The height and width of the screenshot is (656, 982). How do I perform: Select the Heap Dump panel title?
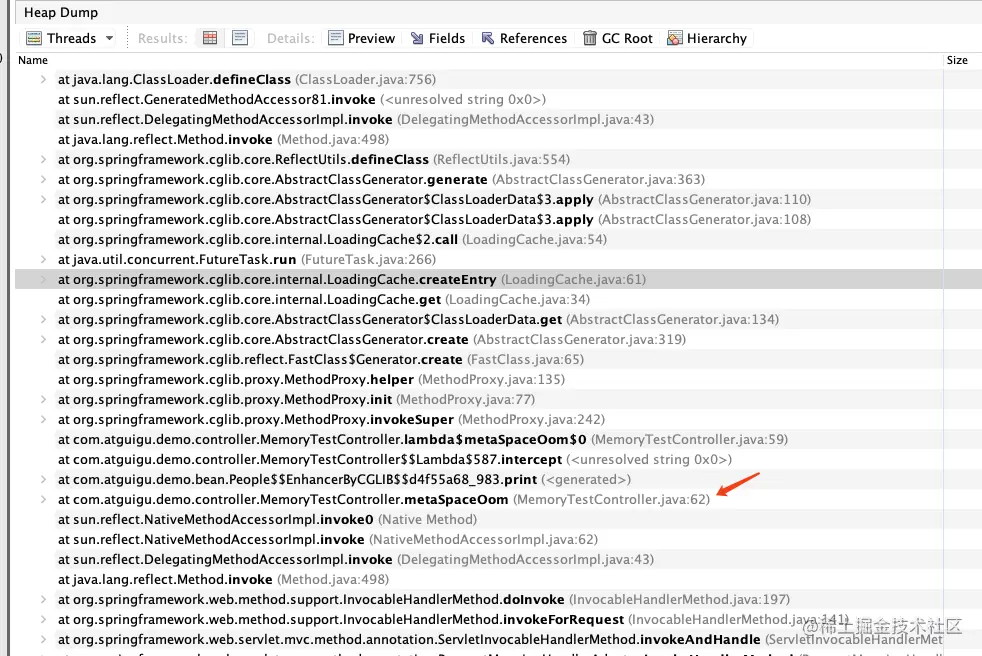pos(61,13)
